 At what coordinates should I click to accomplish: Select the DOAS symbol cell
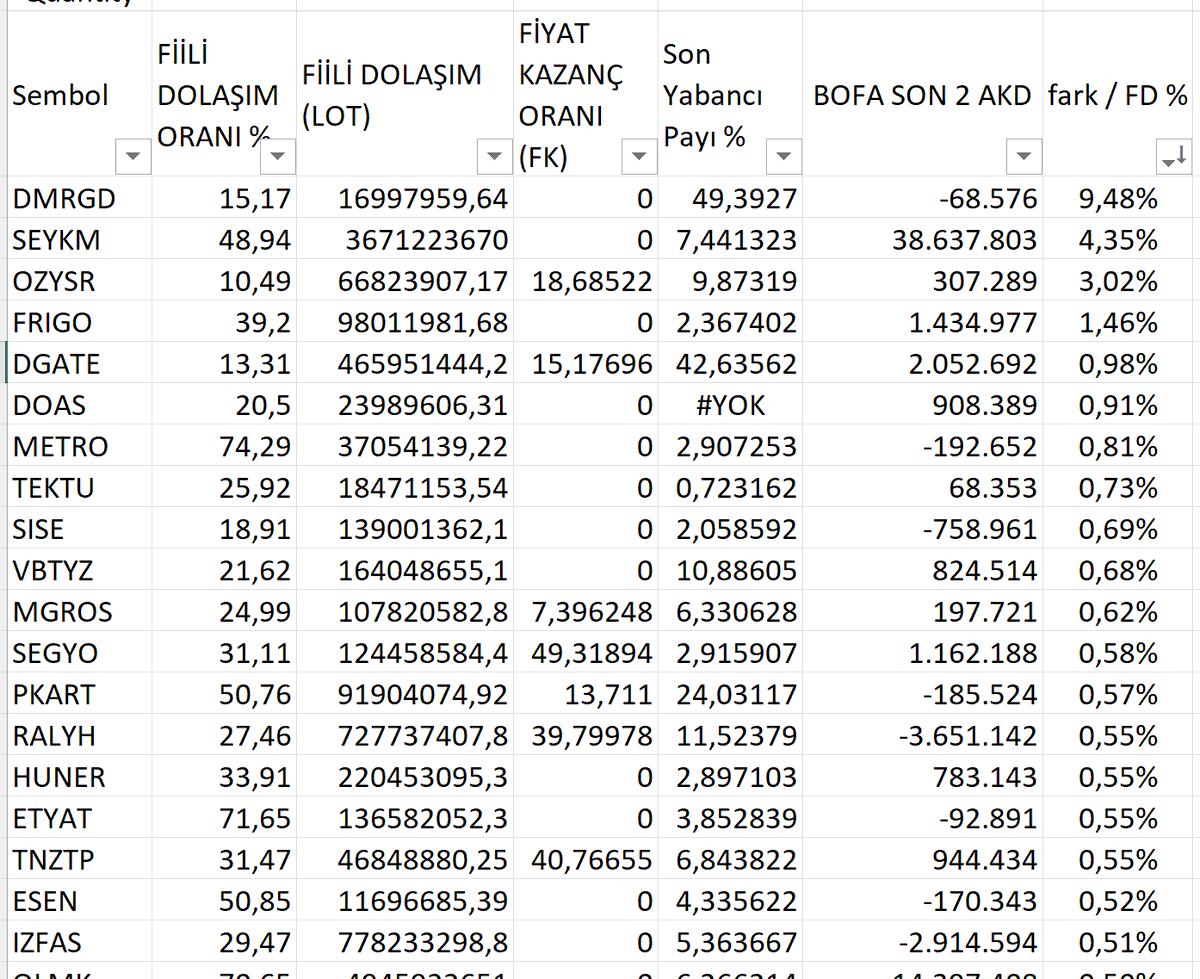point(79,405)
